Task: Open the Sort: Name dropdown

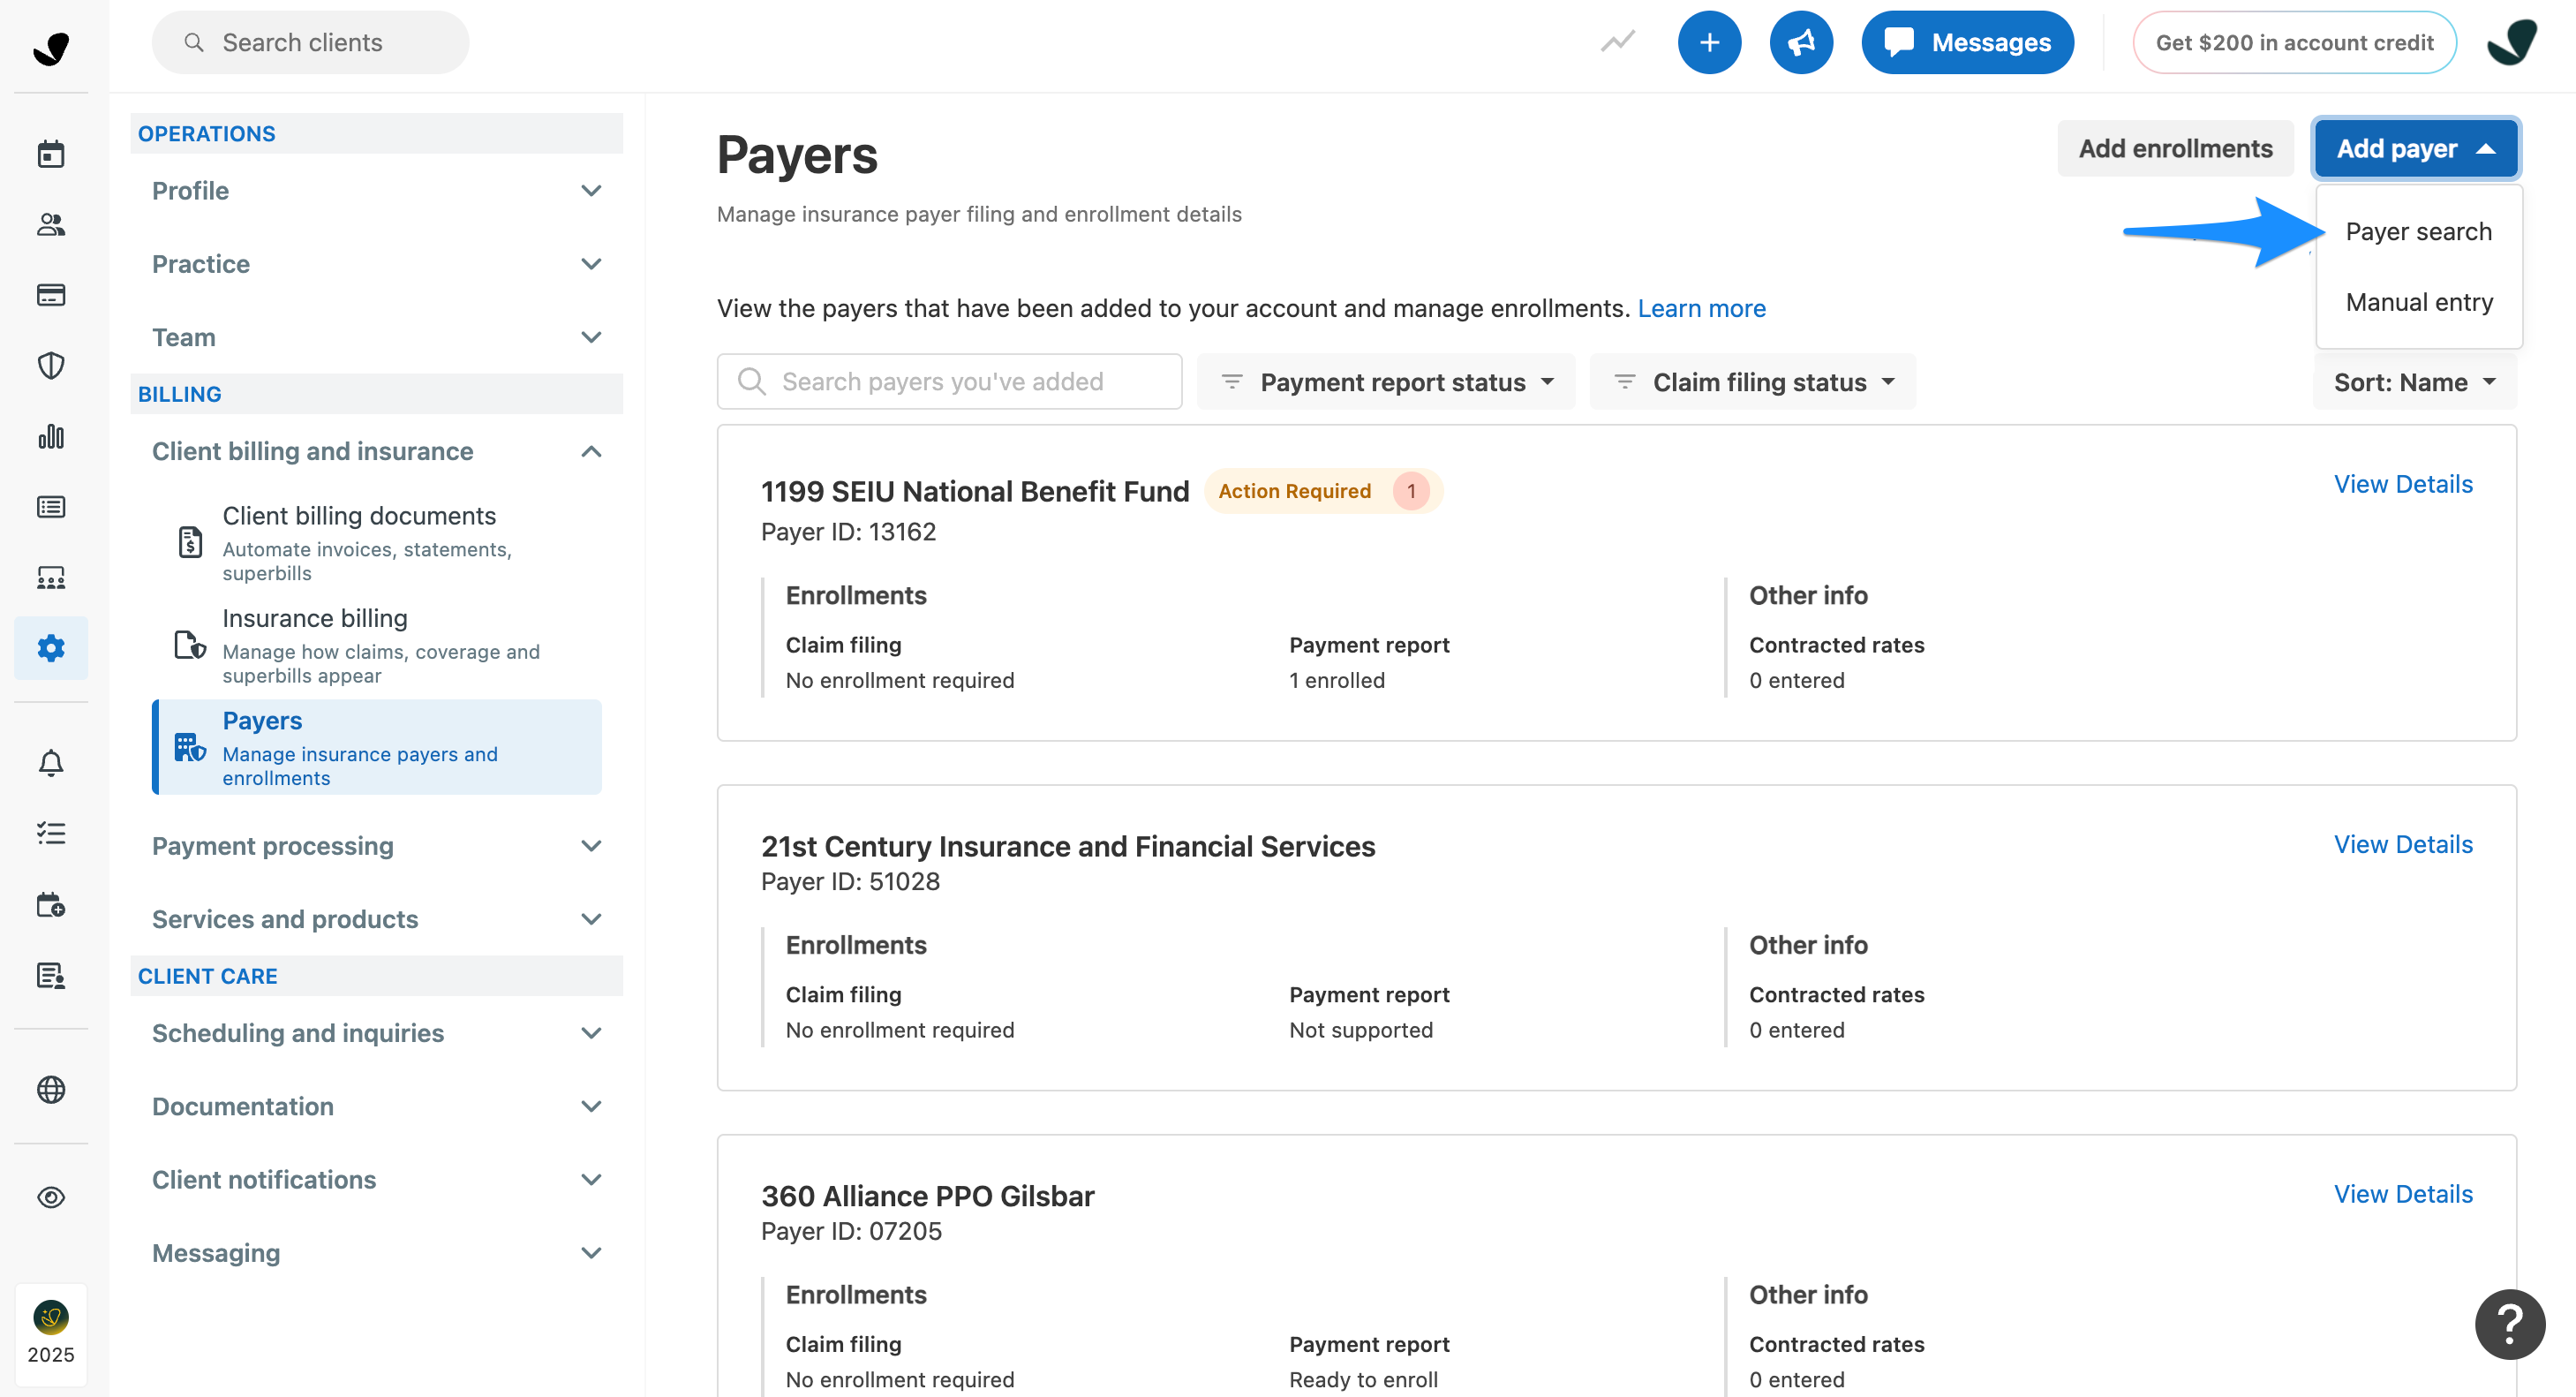Action: point(2415,382)
